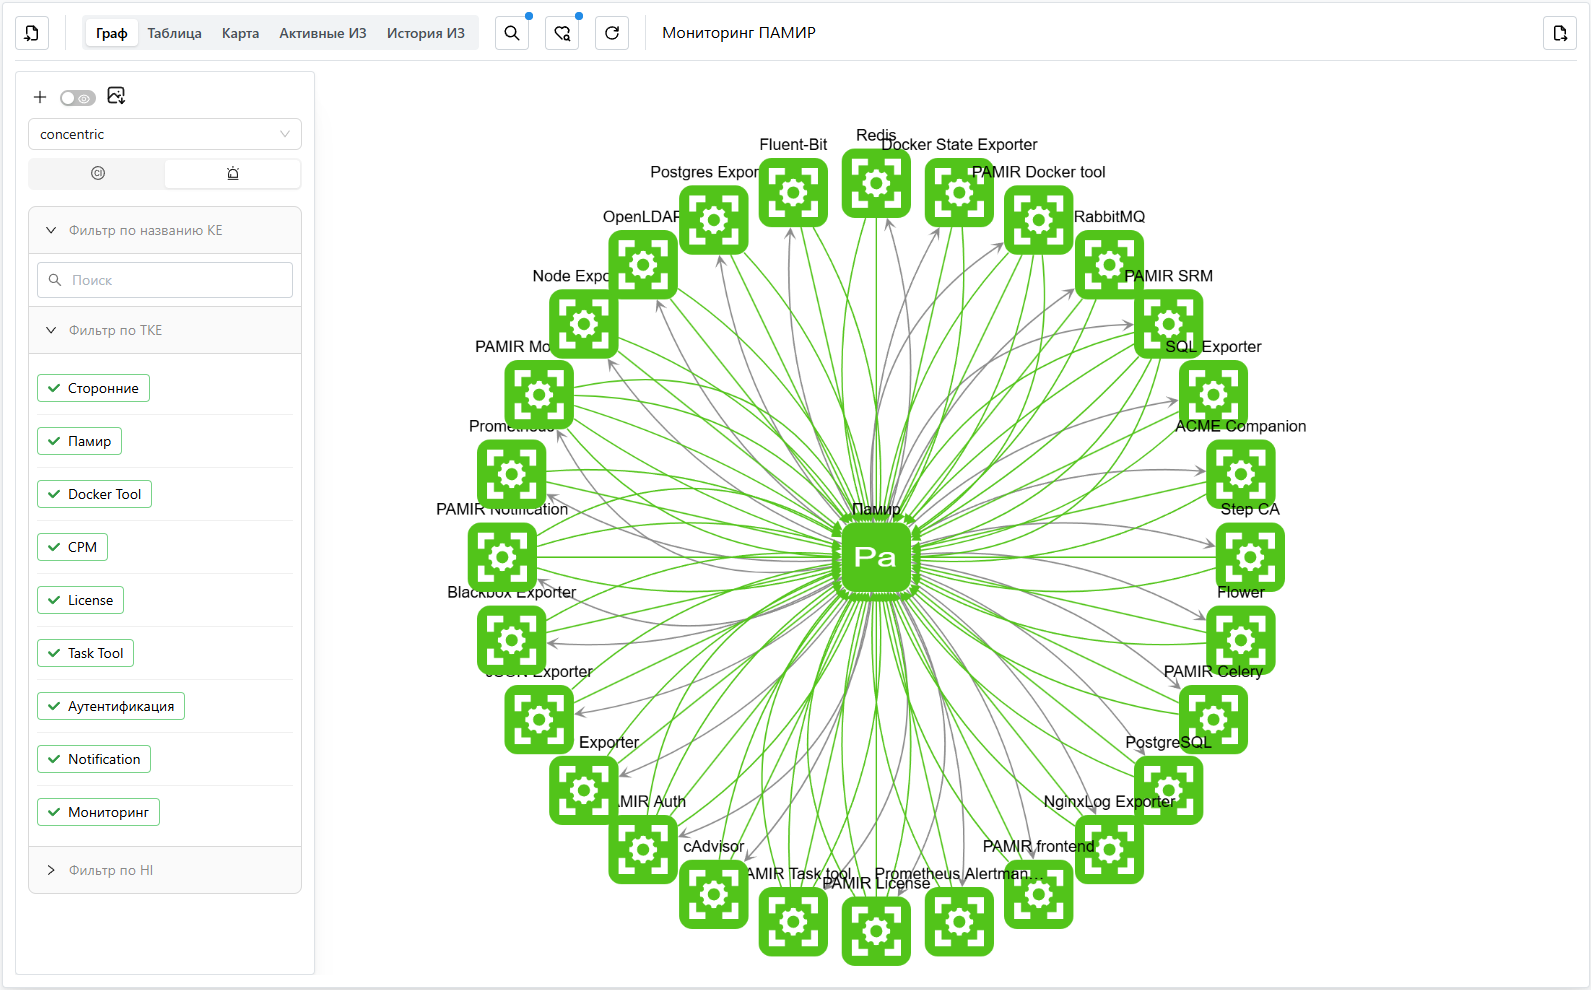Click the NginxLog Exporter node

click(x=1109, y=849)
